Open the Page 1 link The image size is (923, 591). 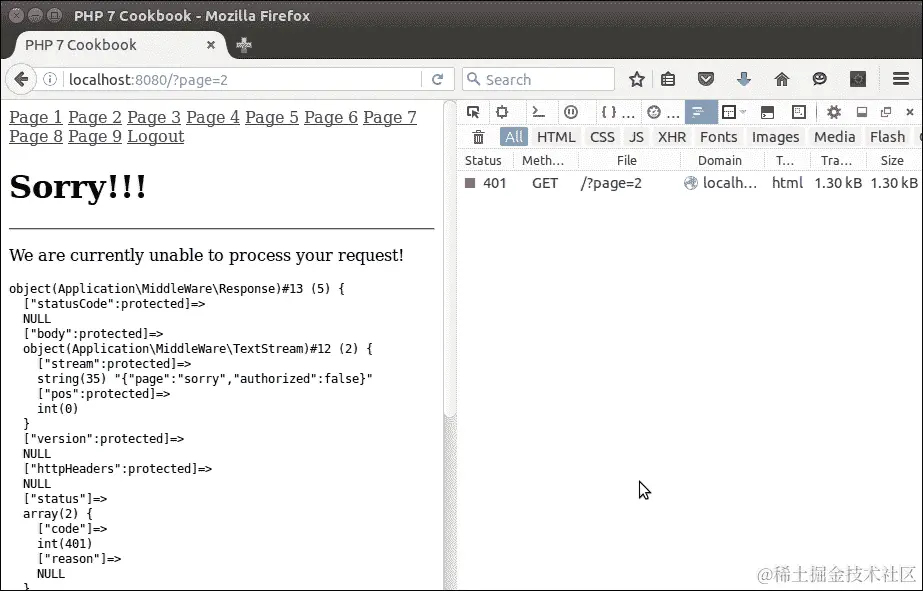(36, 118)
